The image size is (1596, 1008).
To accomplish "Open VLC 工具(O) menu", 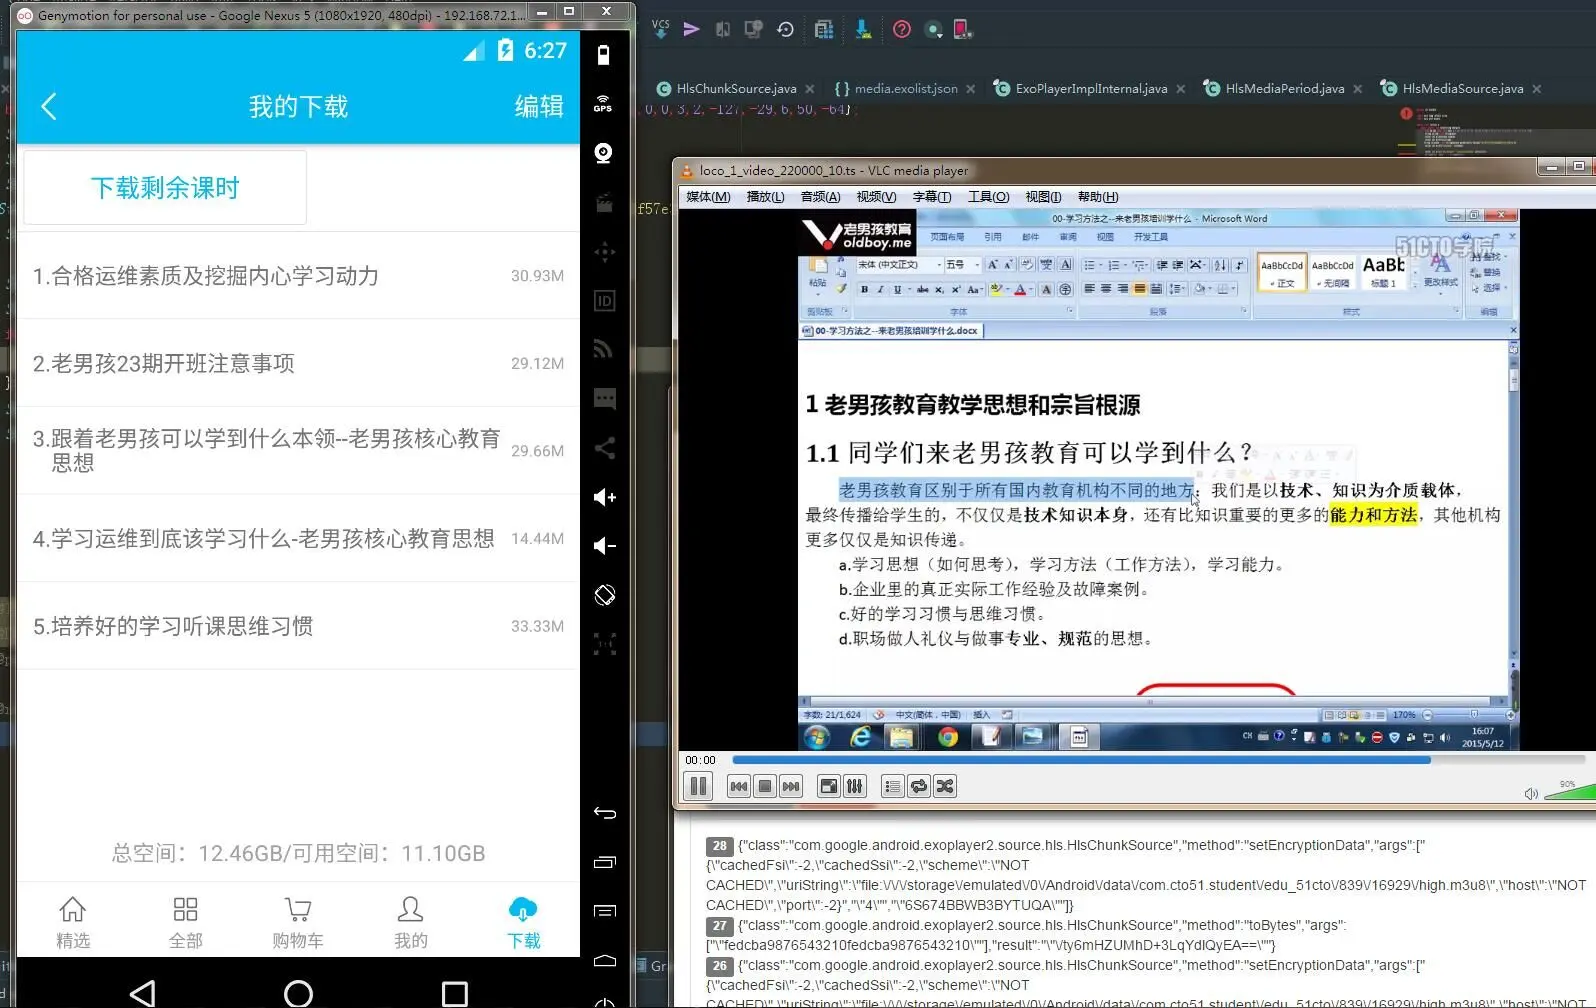I will [x=988, y=197].
